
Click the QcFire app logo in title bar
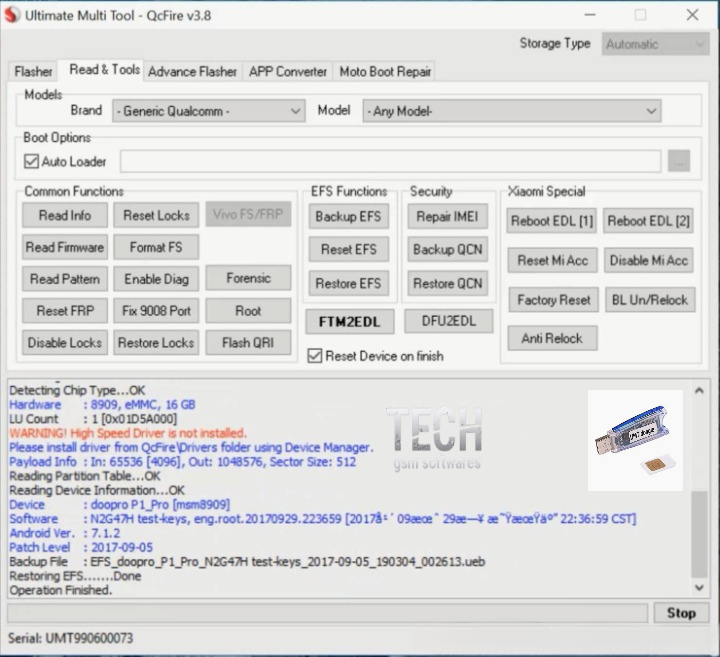tap(12, 15)
